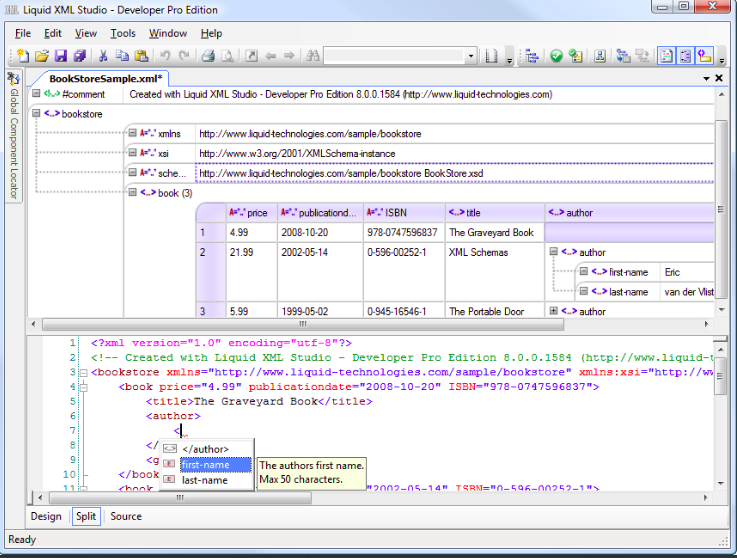The height and width of the screenshot is (558, 737).
Task: Click the code editor horizontal scrollbar
Action: tap(180, 497)
